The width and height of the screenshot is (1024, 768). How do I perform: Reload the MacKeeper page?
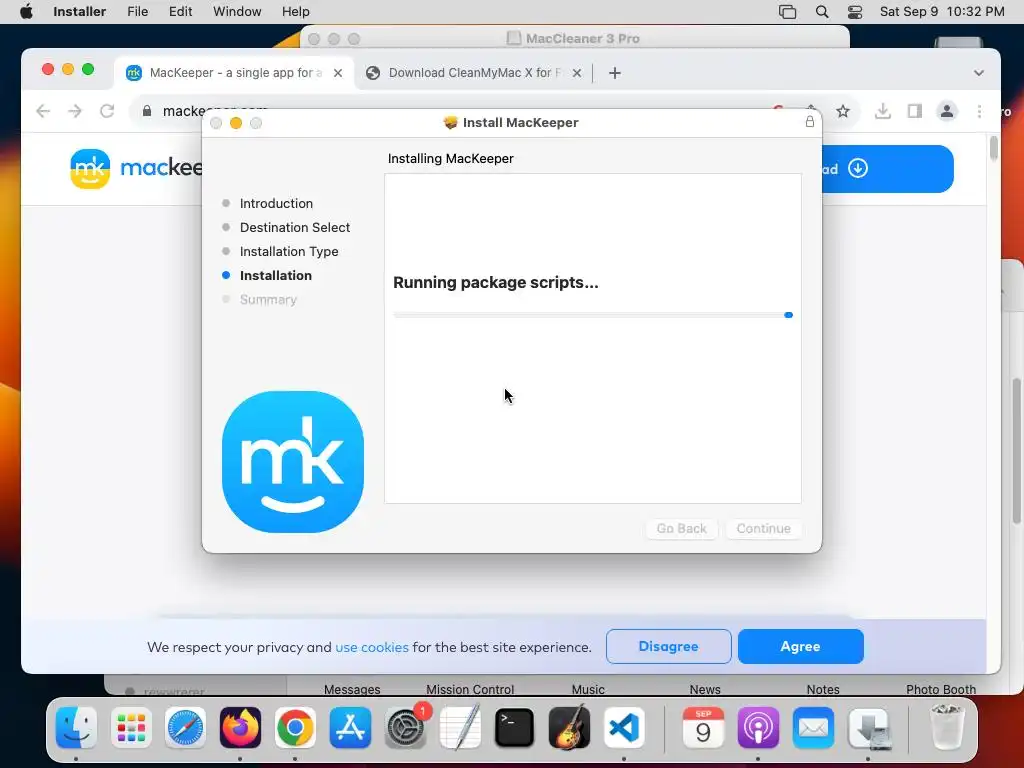pos(107,111)
